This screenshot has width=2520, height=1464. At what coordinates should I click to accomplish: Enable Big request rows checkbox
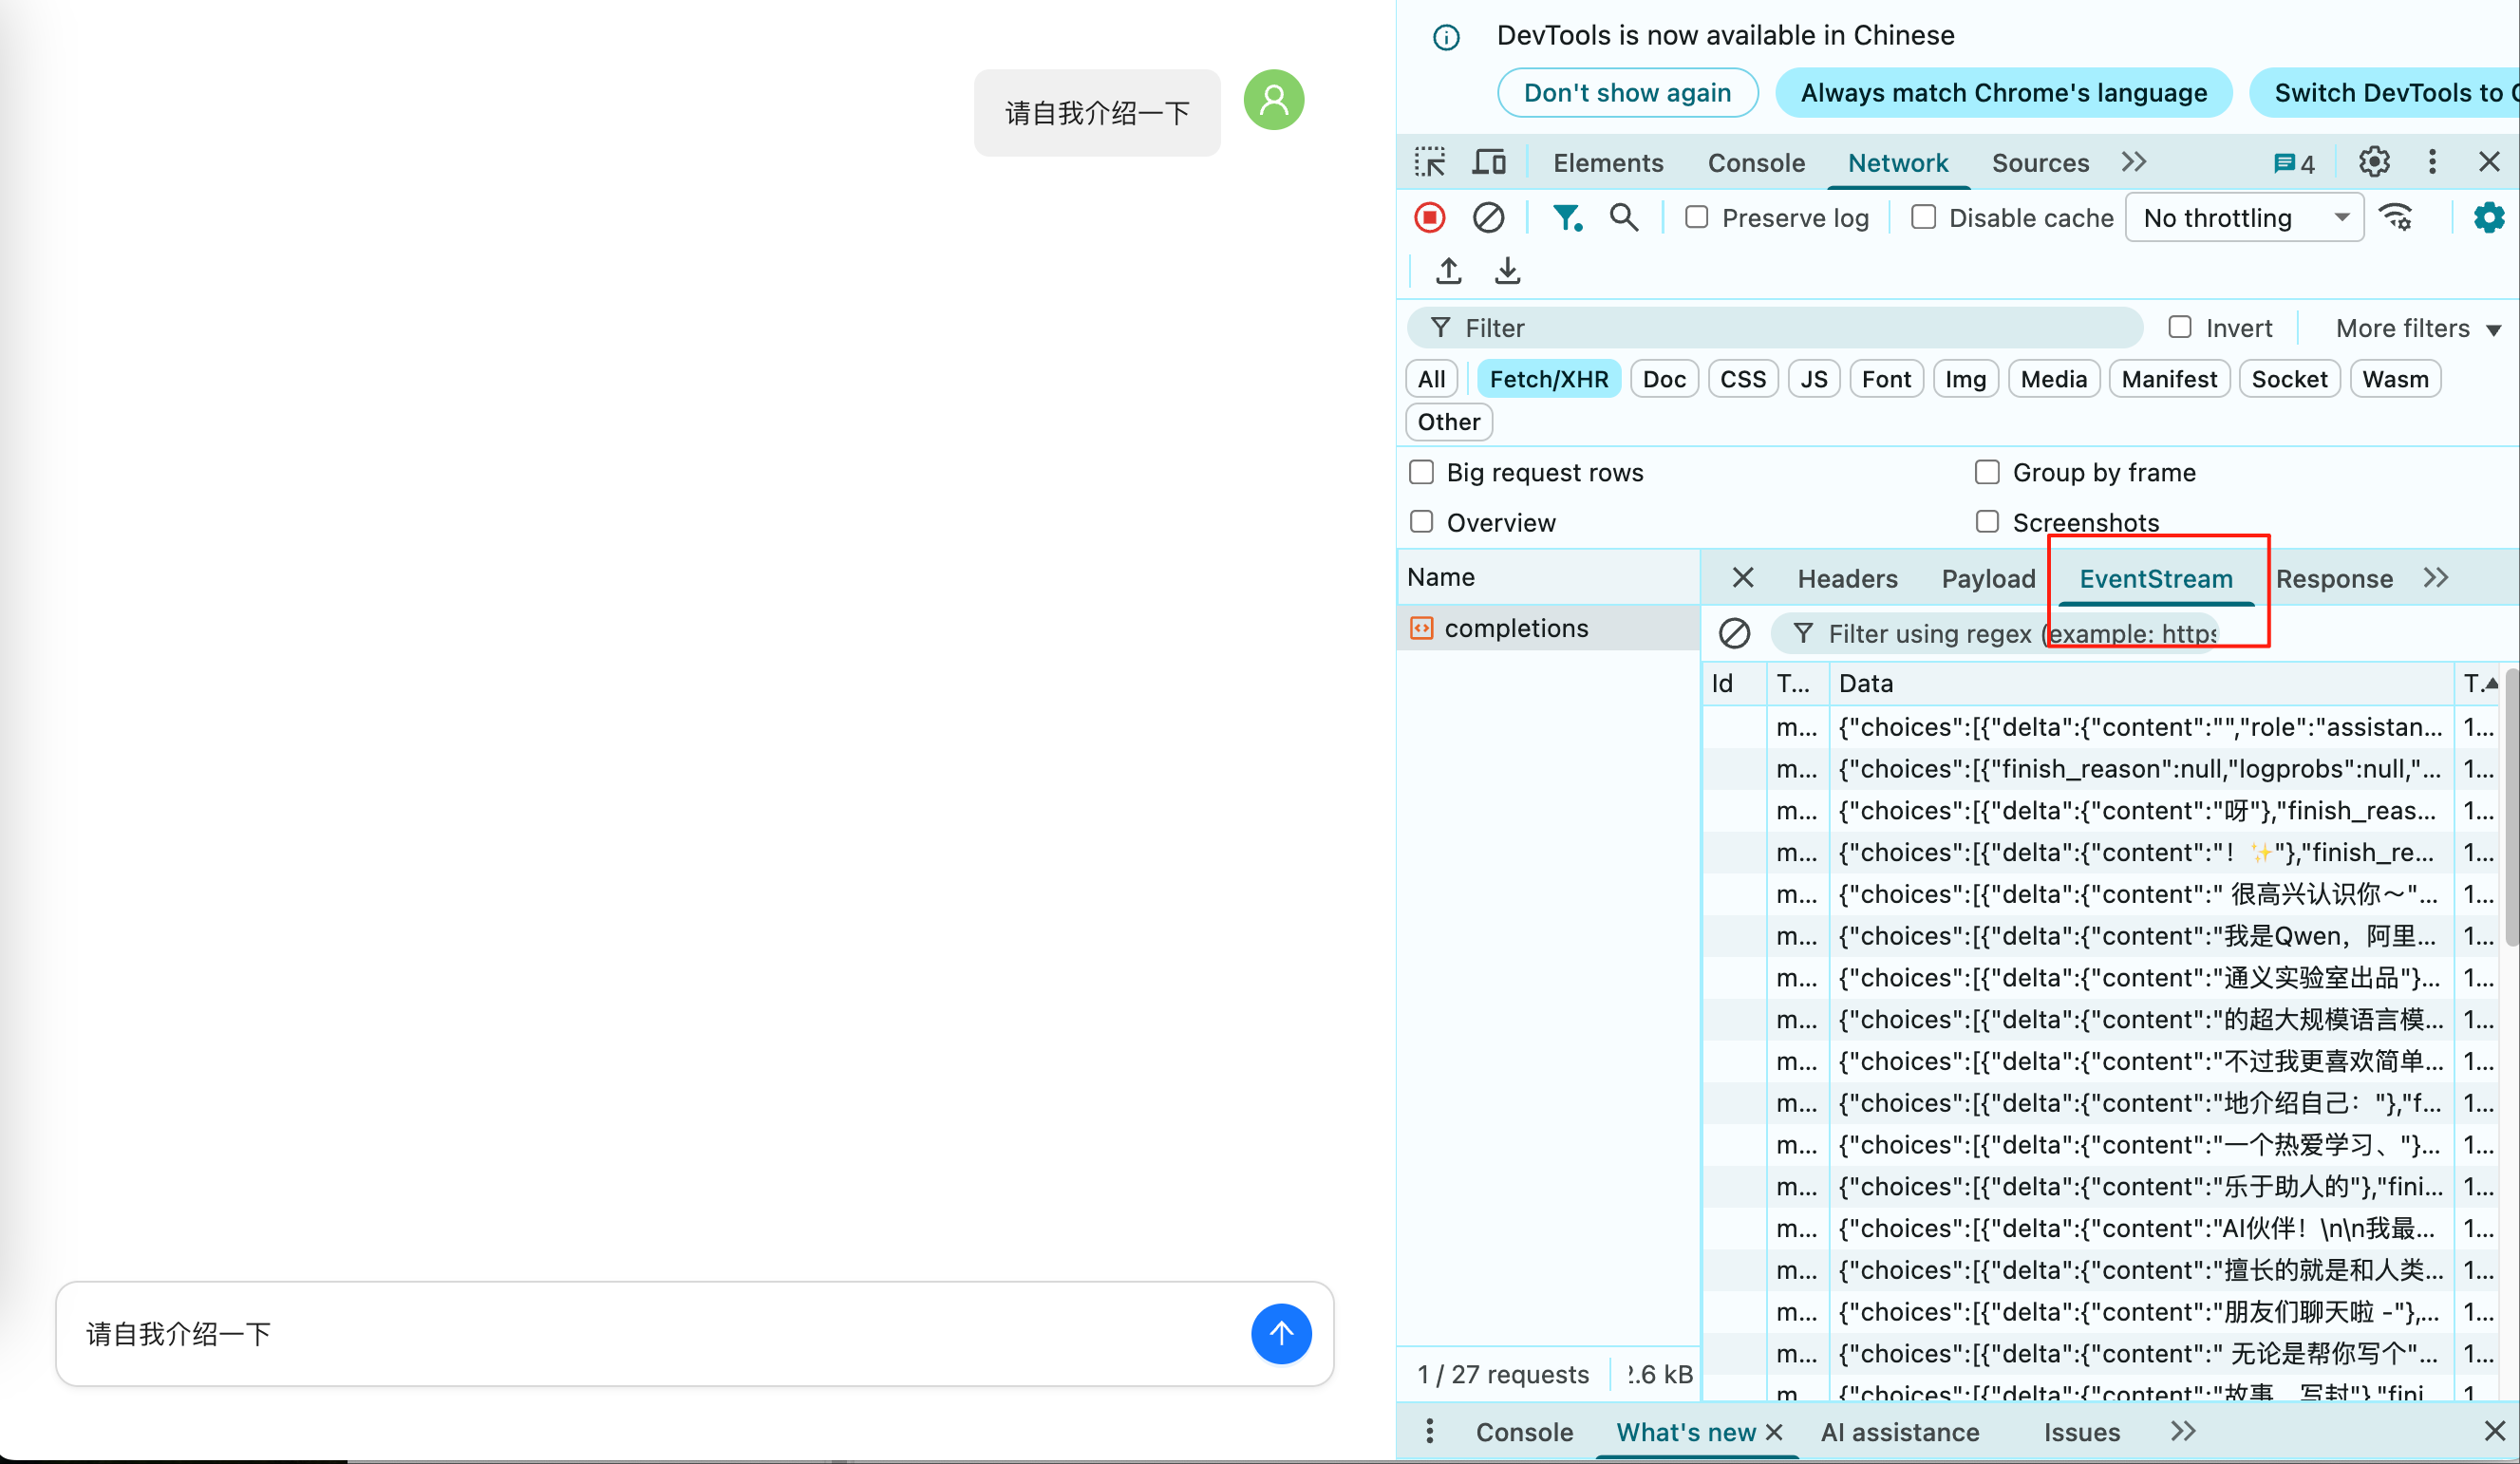pos(1421,472)
